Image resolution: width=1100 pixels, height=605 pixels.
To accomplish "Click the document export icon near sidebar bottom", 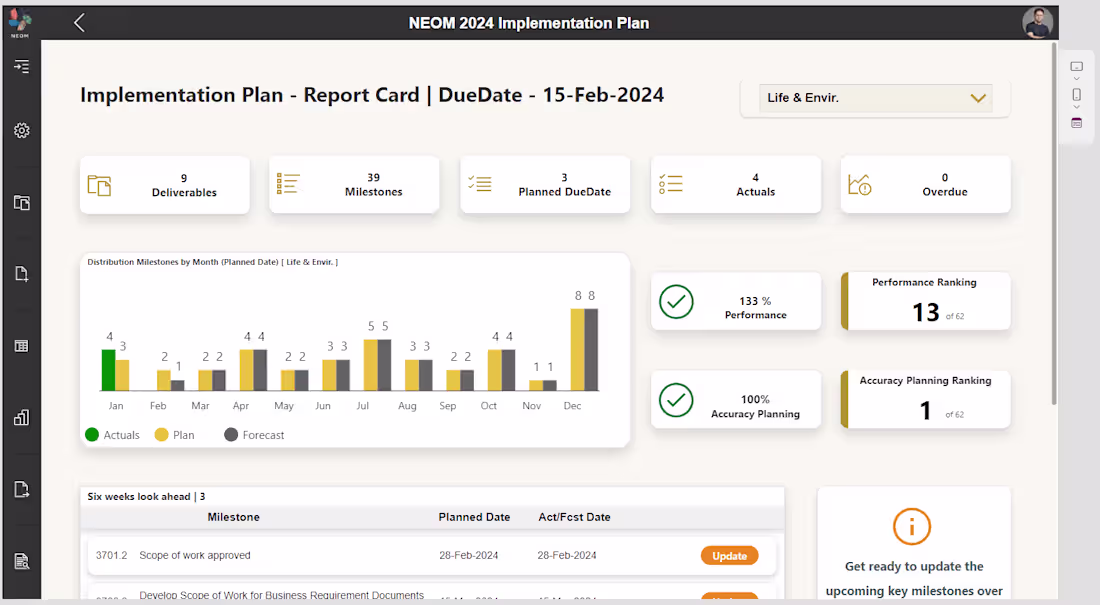I will click(22, 489).
